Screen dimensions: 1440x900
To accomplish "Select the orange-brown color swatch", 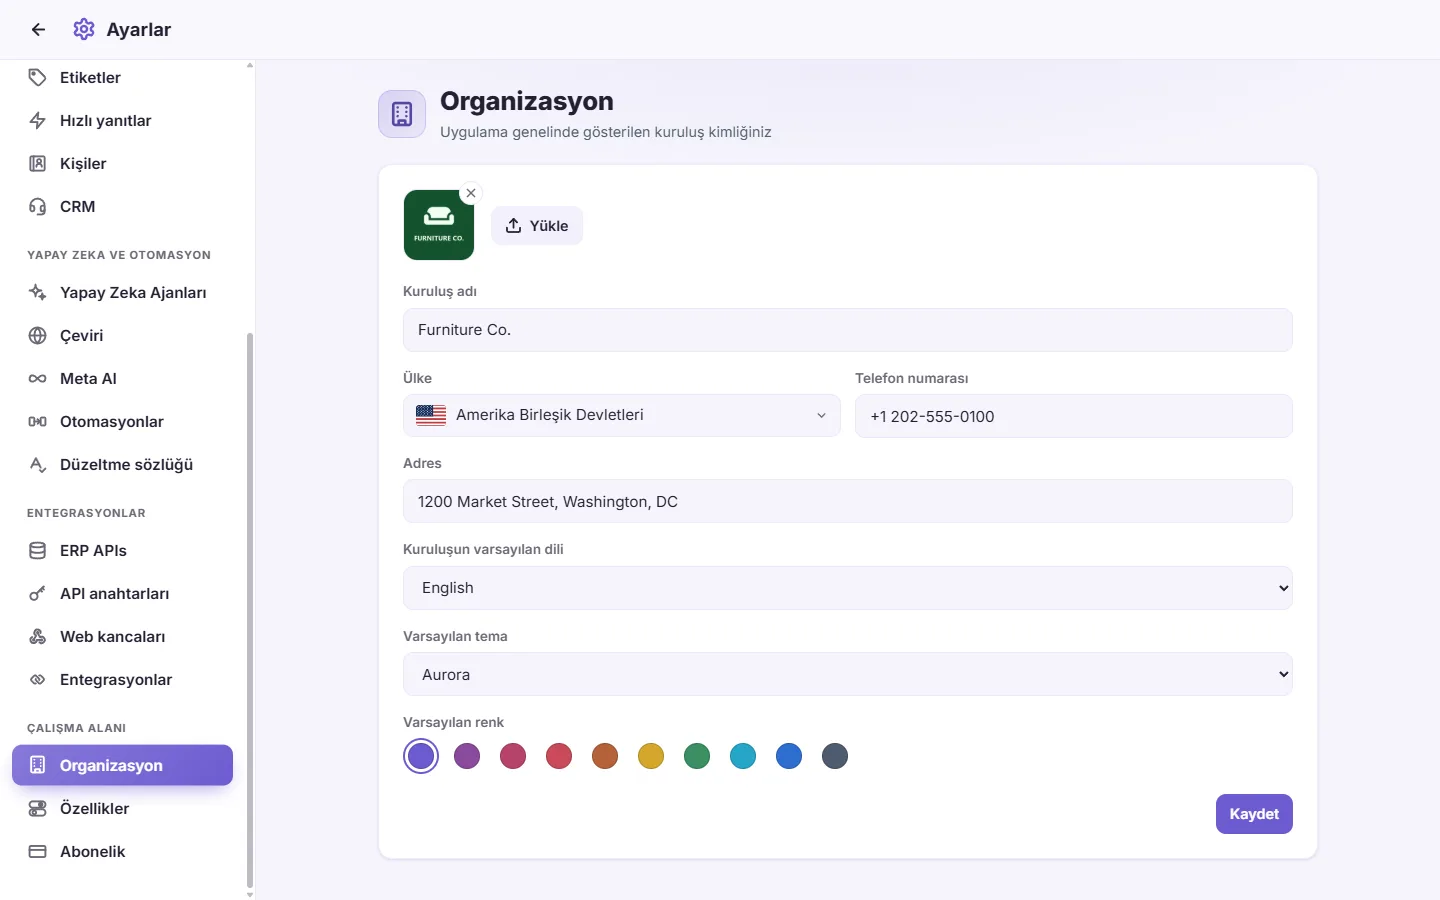I will 605,756.
